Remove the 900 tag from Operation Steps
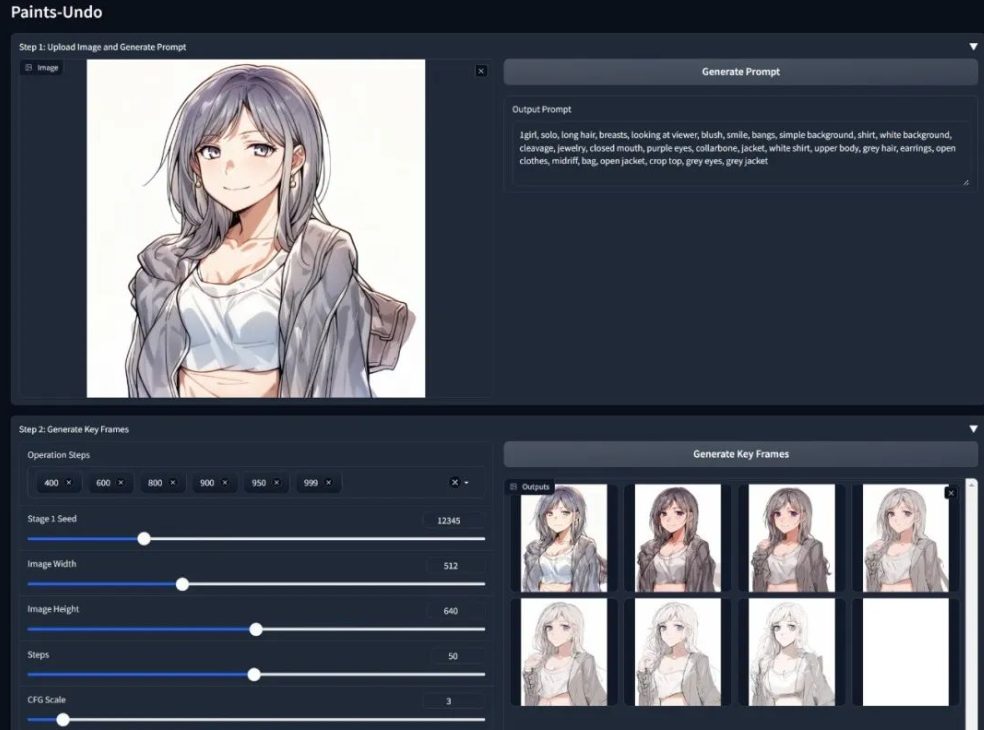The image size is (984, 730). pos(224,483)
